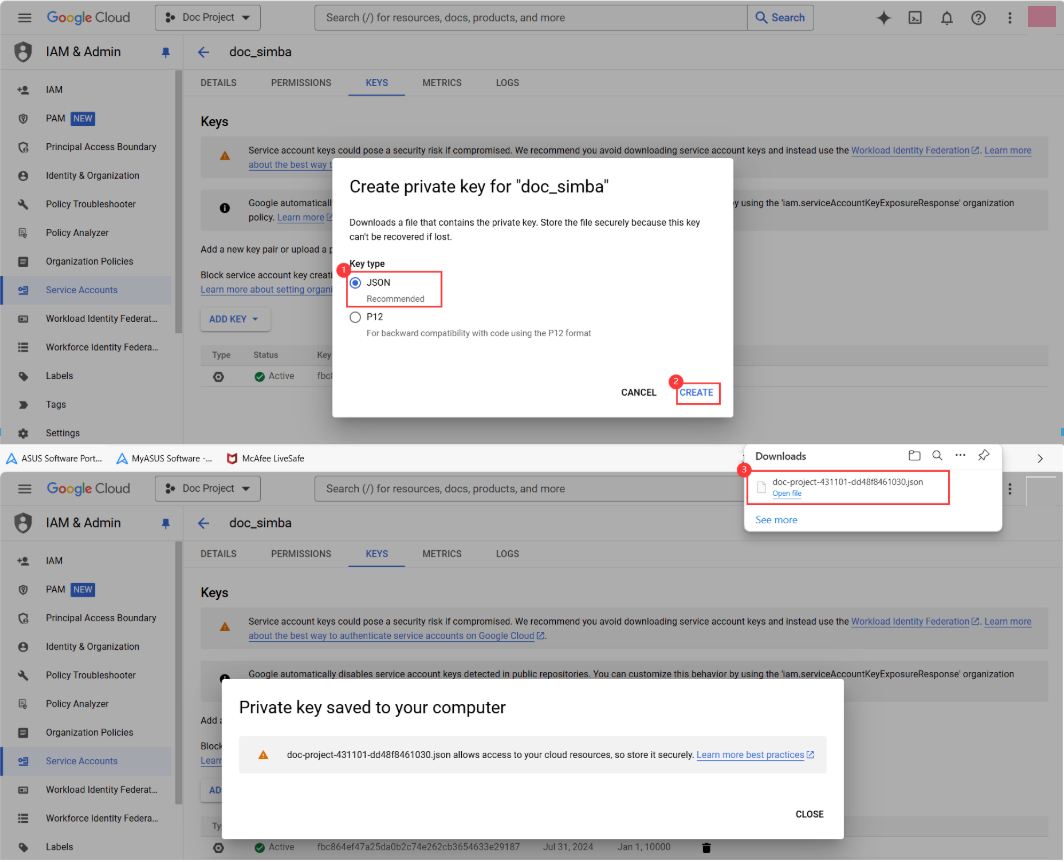The height and width of the screenshot is (862, 1064).
Task: Click CREATE in the private key dialog
Action: coord(696,393)
